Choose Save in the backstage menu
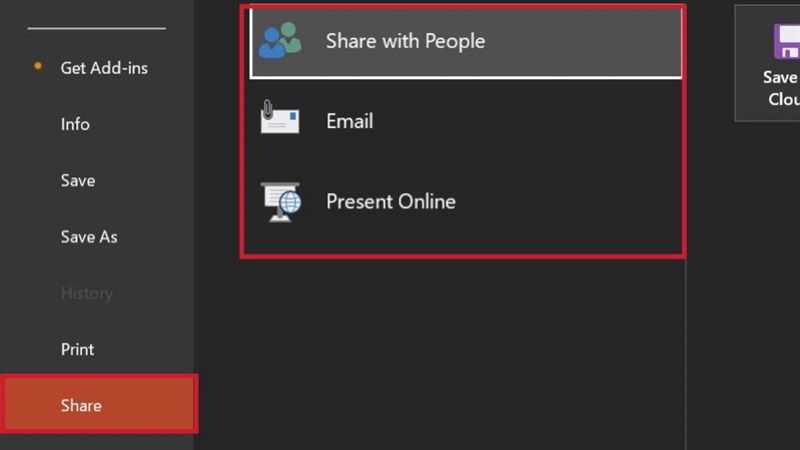 (78, 181)
